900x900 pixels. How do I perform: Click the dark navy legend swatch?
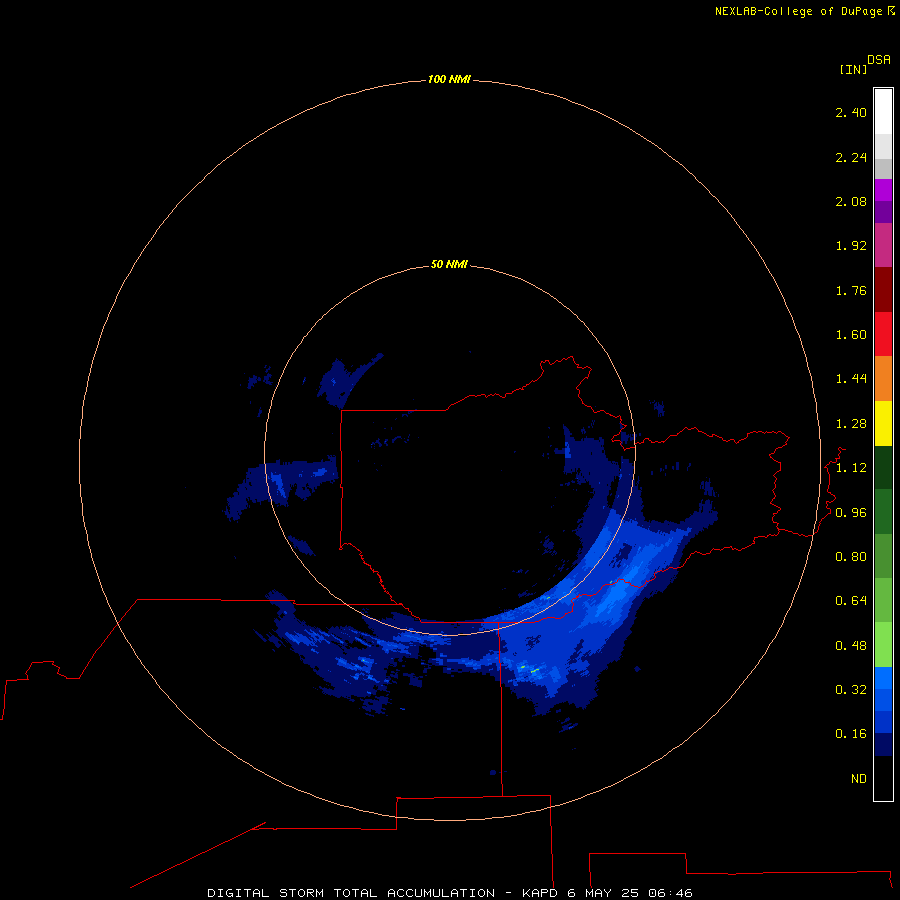(x=883, y=744)
